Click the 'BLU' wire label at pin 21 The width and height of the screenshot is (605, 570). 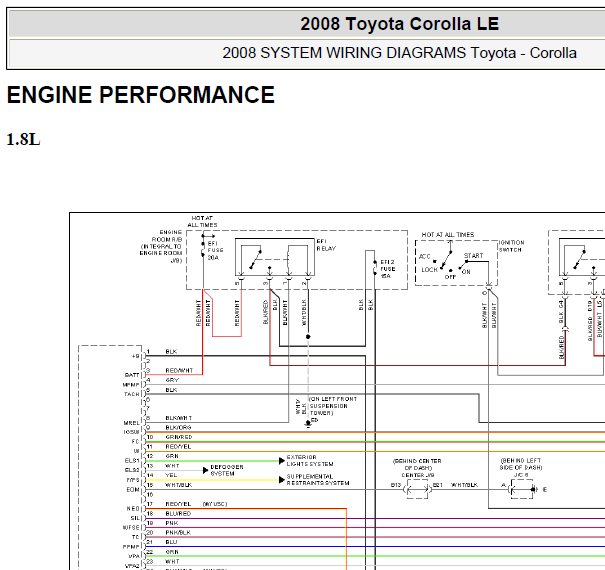click(x=171, y=542)
